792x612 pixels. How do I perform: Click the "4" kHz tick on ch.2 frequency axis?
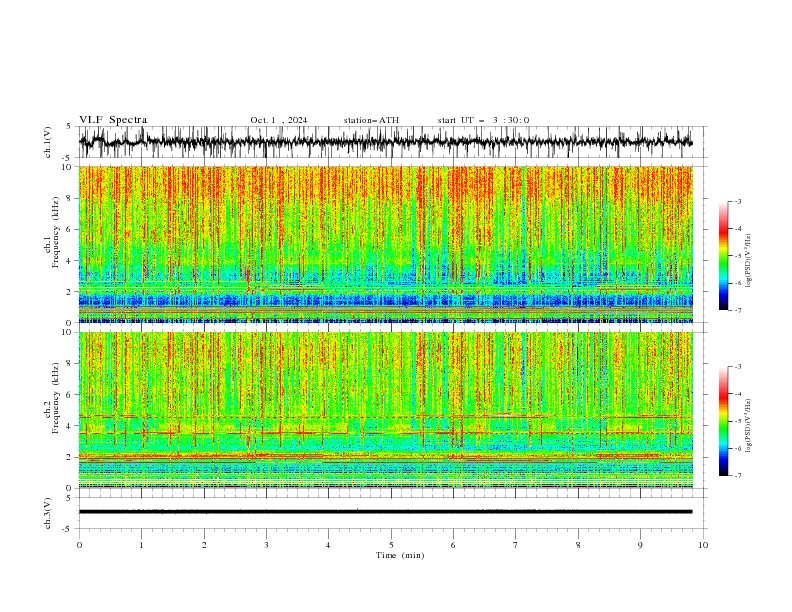click(x=69, y=426)
